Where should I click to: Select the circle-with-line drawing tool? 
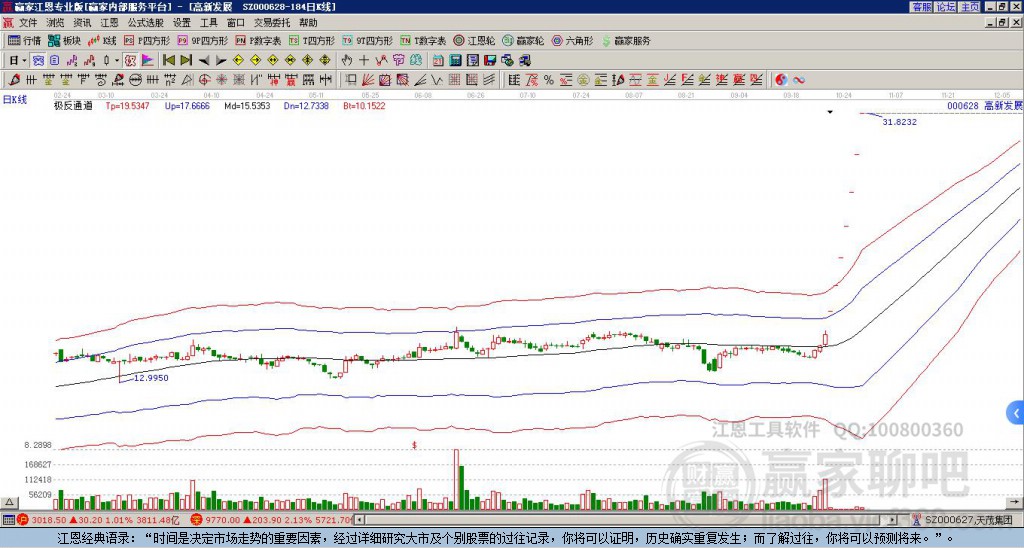[135, 80]
